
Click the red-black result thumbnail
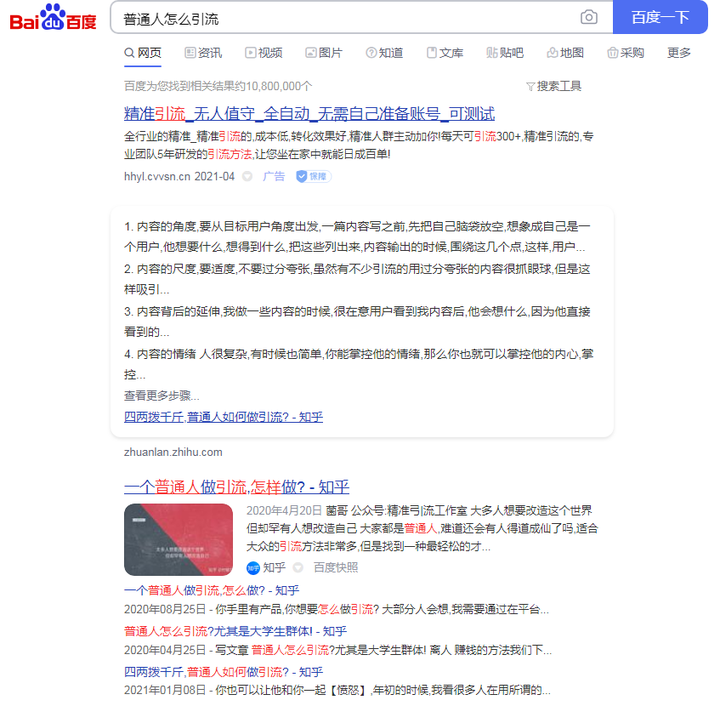pos(179,540)
